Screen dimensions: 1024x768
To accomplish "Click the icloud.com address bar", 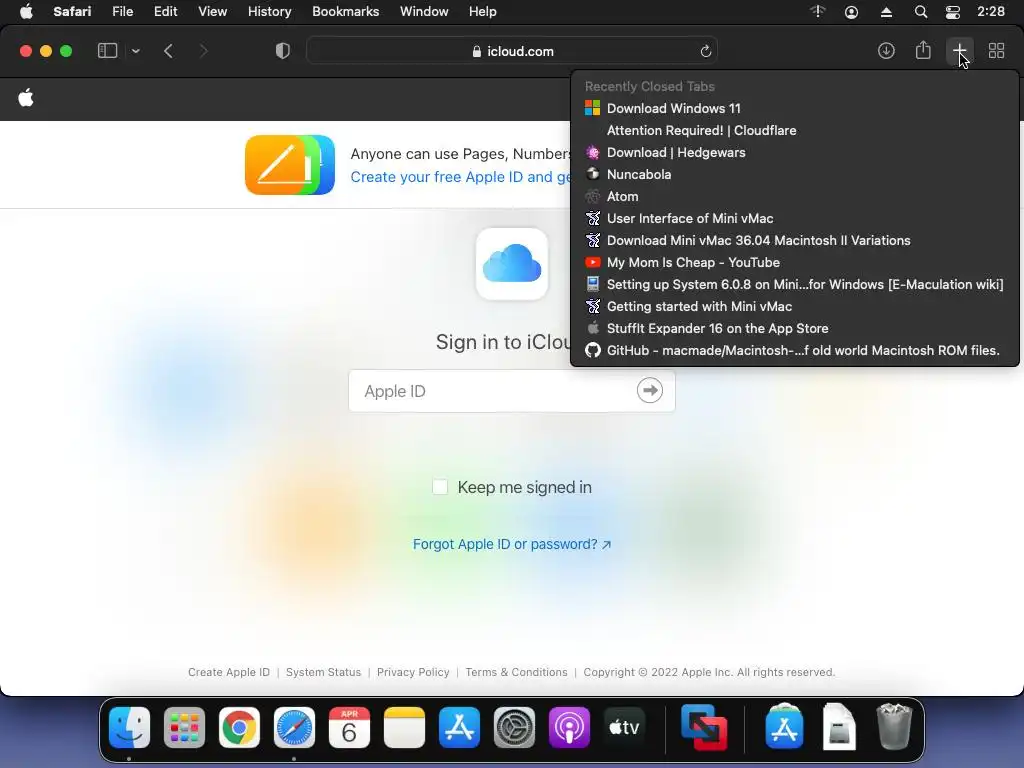I will [512, 51].
